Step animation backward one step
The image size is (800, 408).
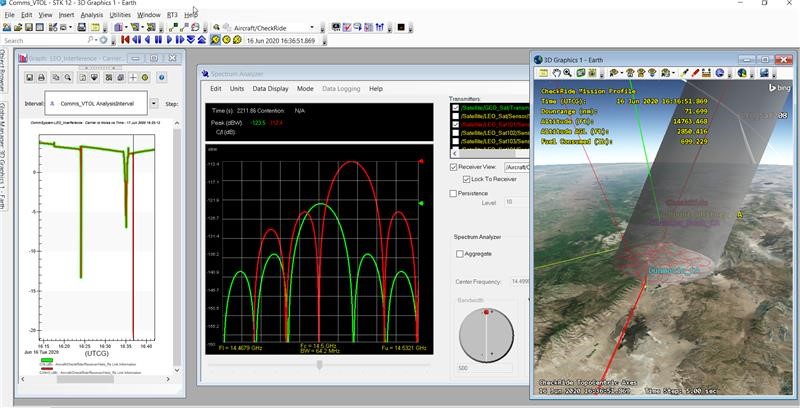[136, 40]
